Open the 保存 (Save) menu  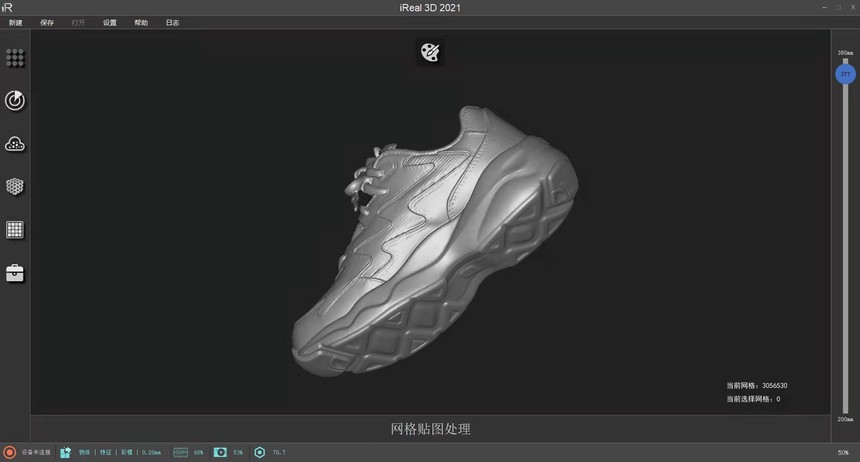coord(47,22)
